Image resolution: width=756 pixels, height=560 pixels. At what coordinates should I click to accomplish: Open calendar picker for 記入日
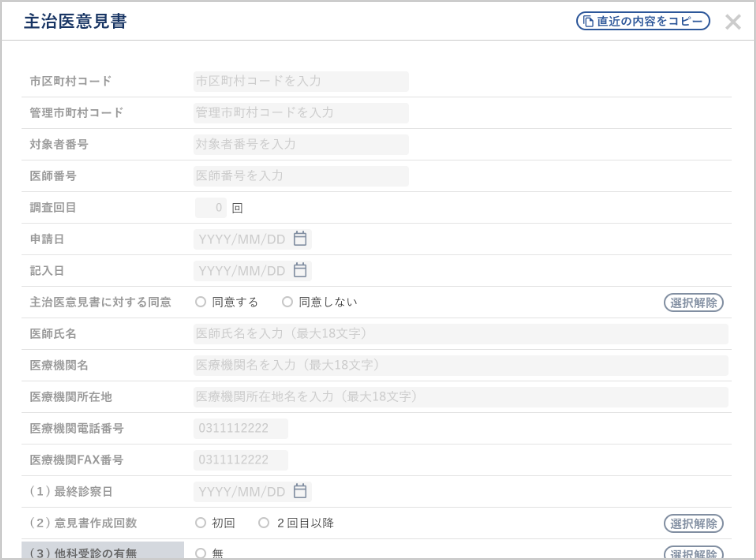tap(300, 271)
